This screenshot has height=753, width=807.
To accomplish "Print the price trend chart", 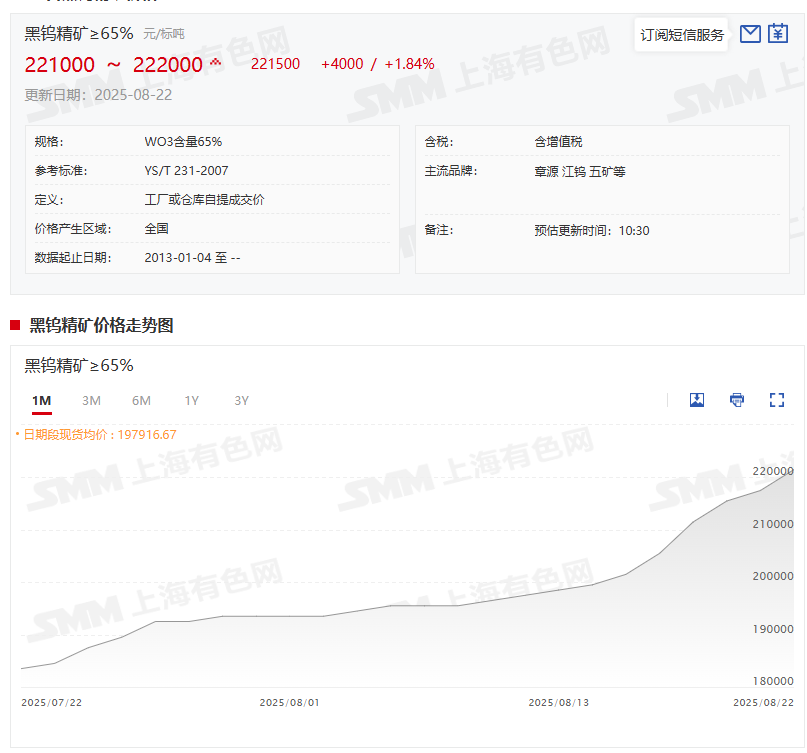I will coord(737,400).
